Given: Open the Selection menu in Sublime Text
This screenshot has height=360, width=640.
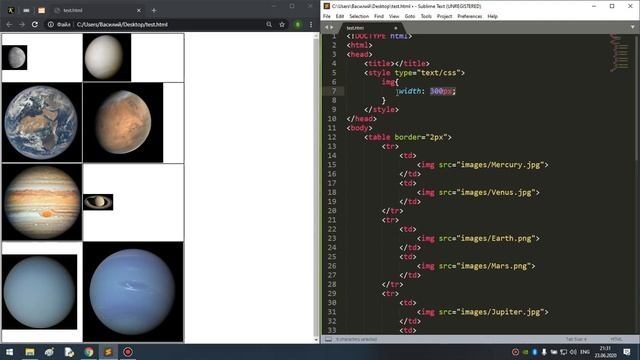Looking at the screenshot, I should coord(359,16).
